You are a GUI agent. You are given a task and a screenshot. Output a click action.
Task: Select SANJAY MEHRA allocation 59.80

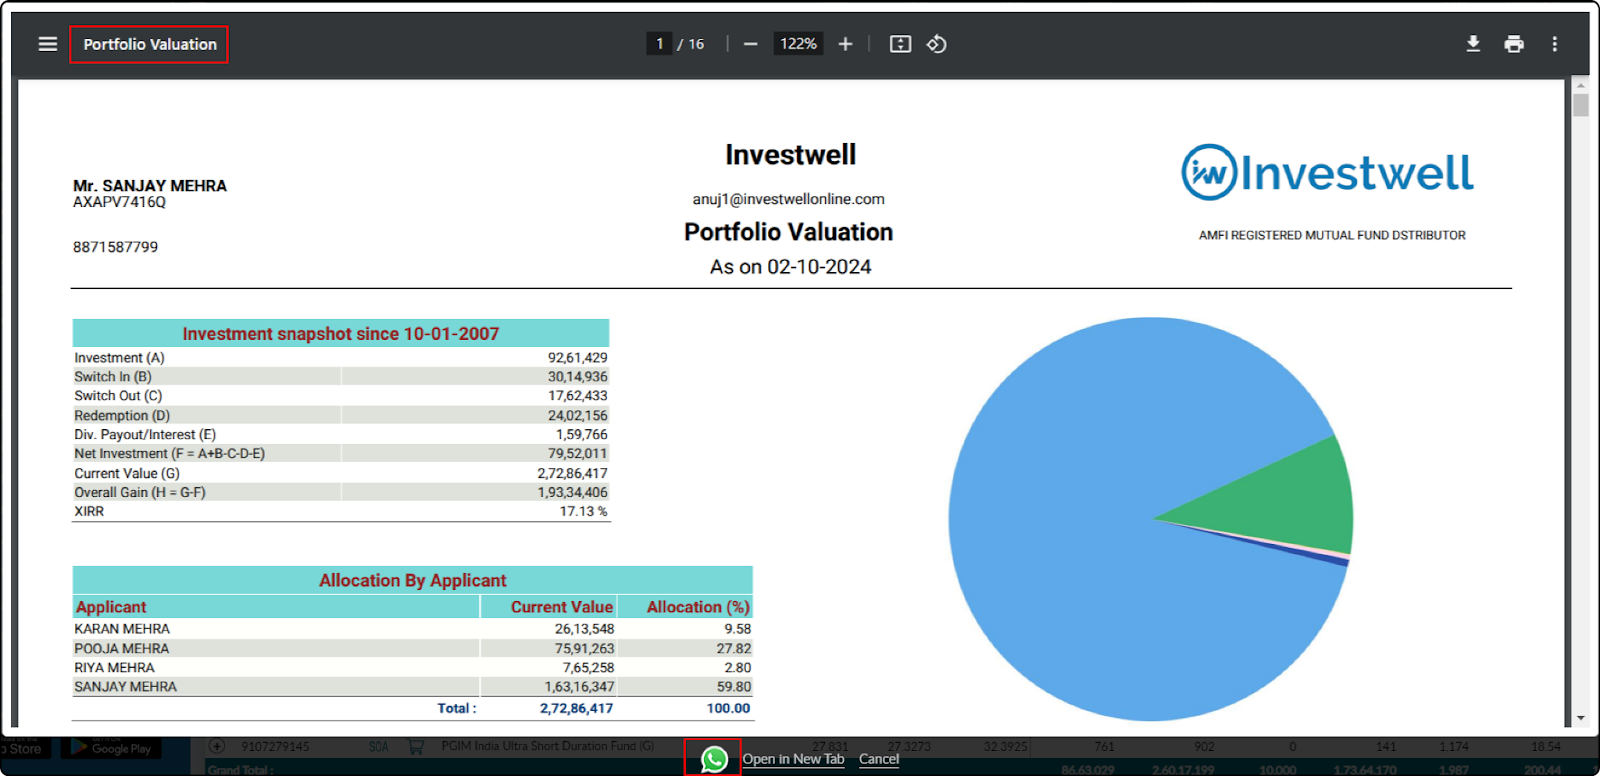[x=734, y=687]
